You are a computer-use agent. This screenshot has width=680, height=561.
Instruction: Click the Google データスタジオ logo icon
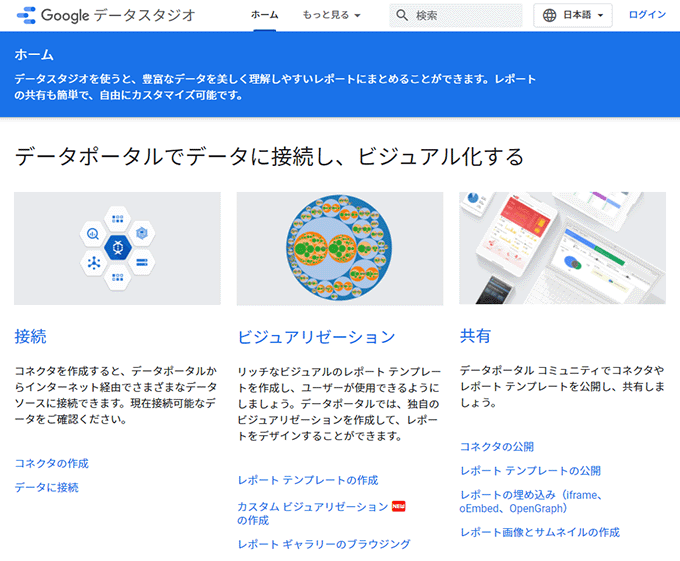26,15
